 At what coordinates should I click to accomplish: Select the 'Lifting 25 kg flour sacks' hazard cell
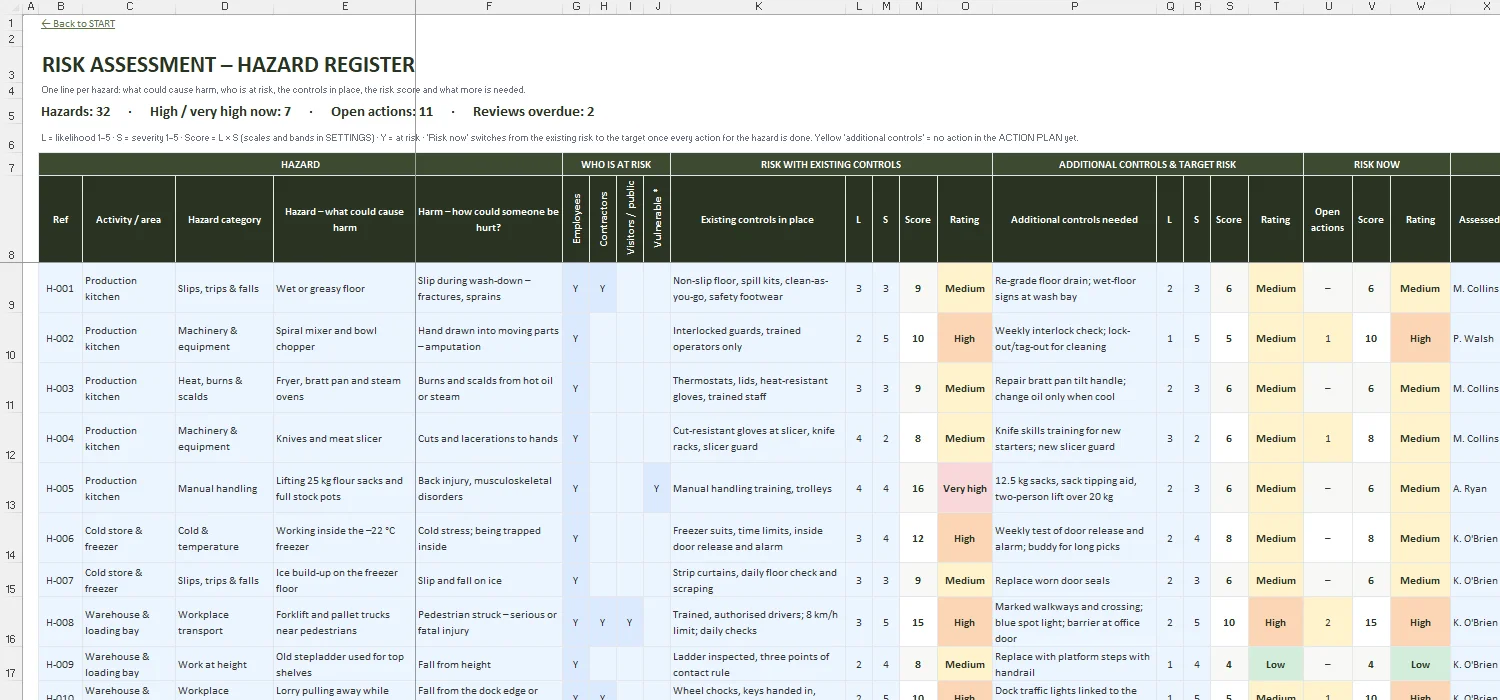[x=344, y=488]
